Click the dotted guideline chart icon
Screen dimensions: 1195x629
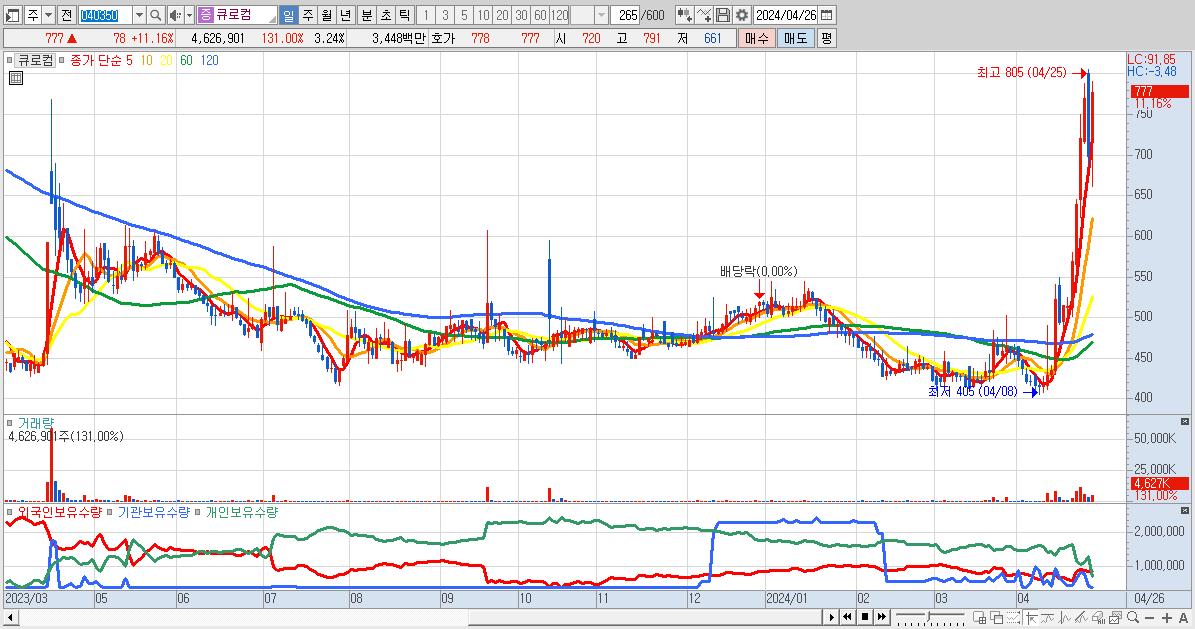click(1014, 617)
